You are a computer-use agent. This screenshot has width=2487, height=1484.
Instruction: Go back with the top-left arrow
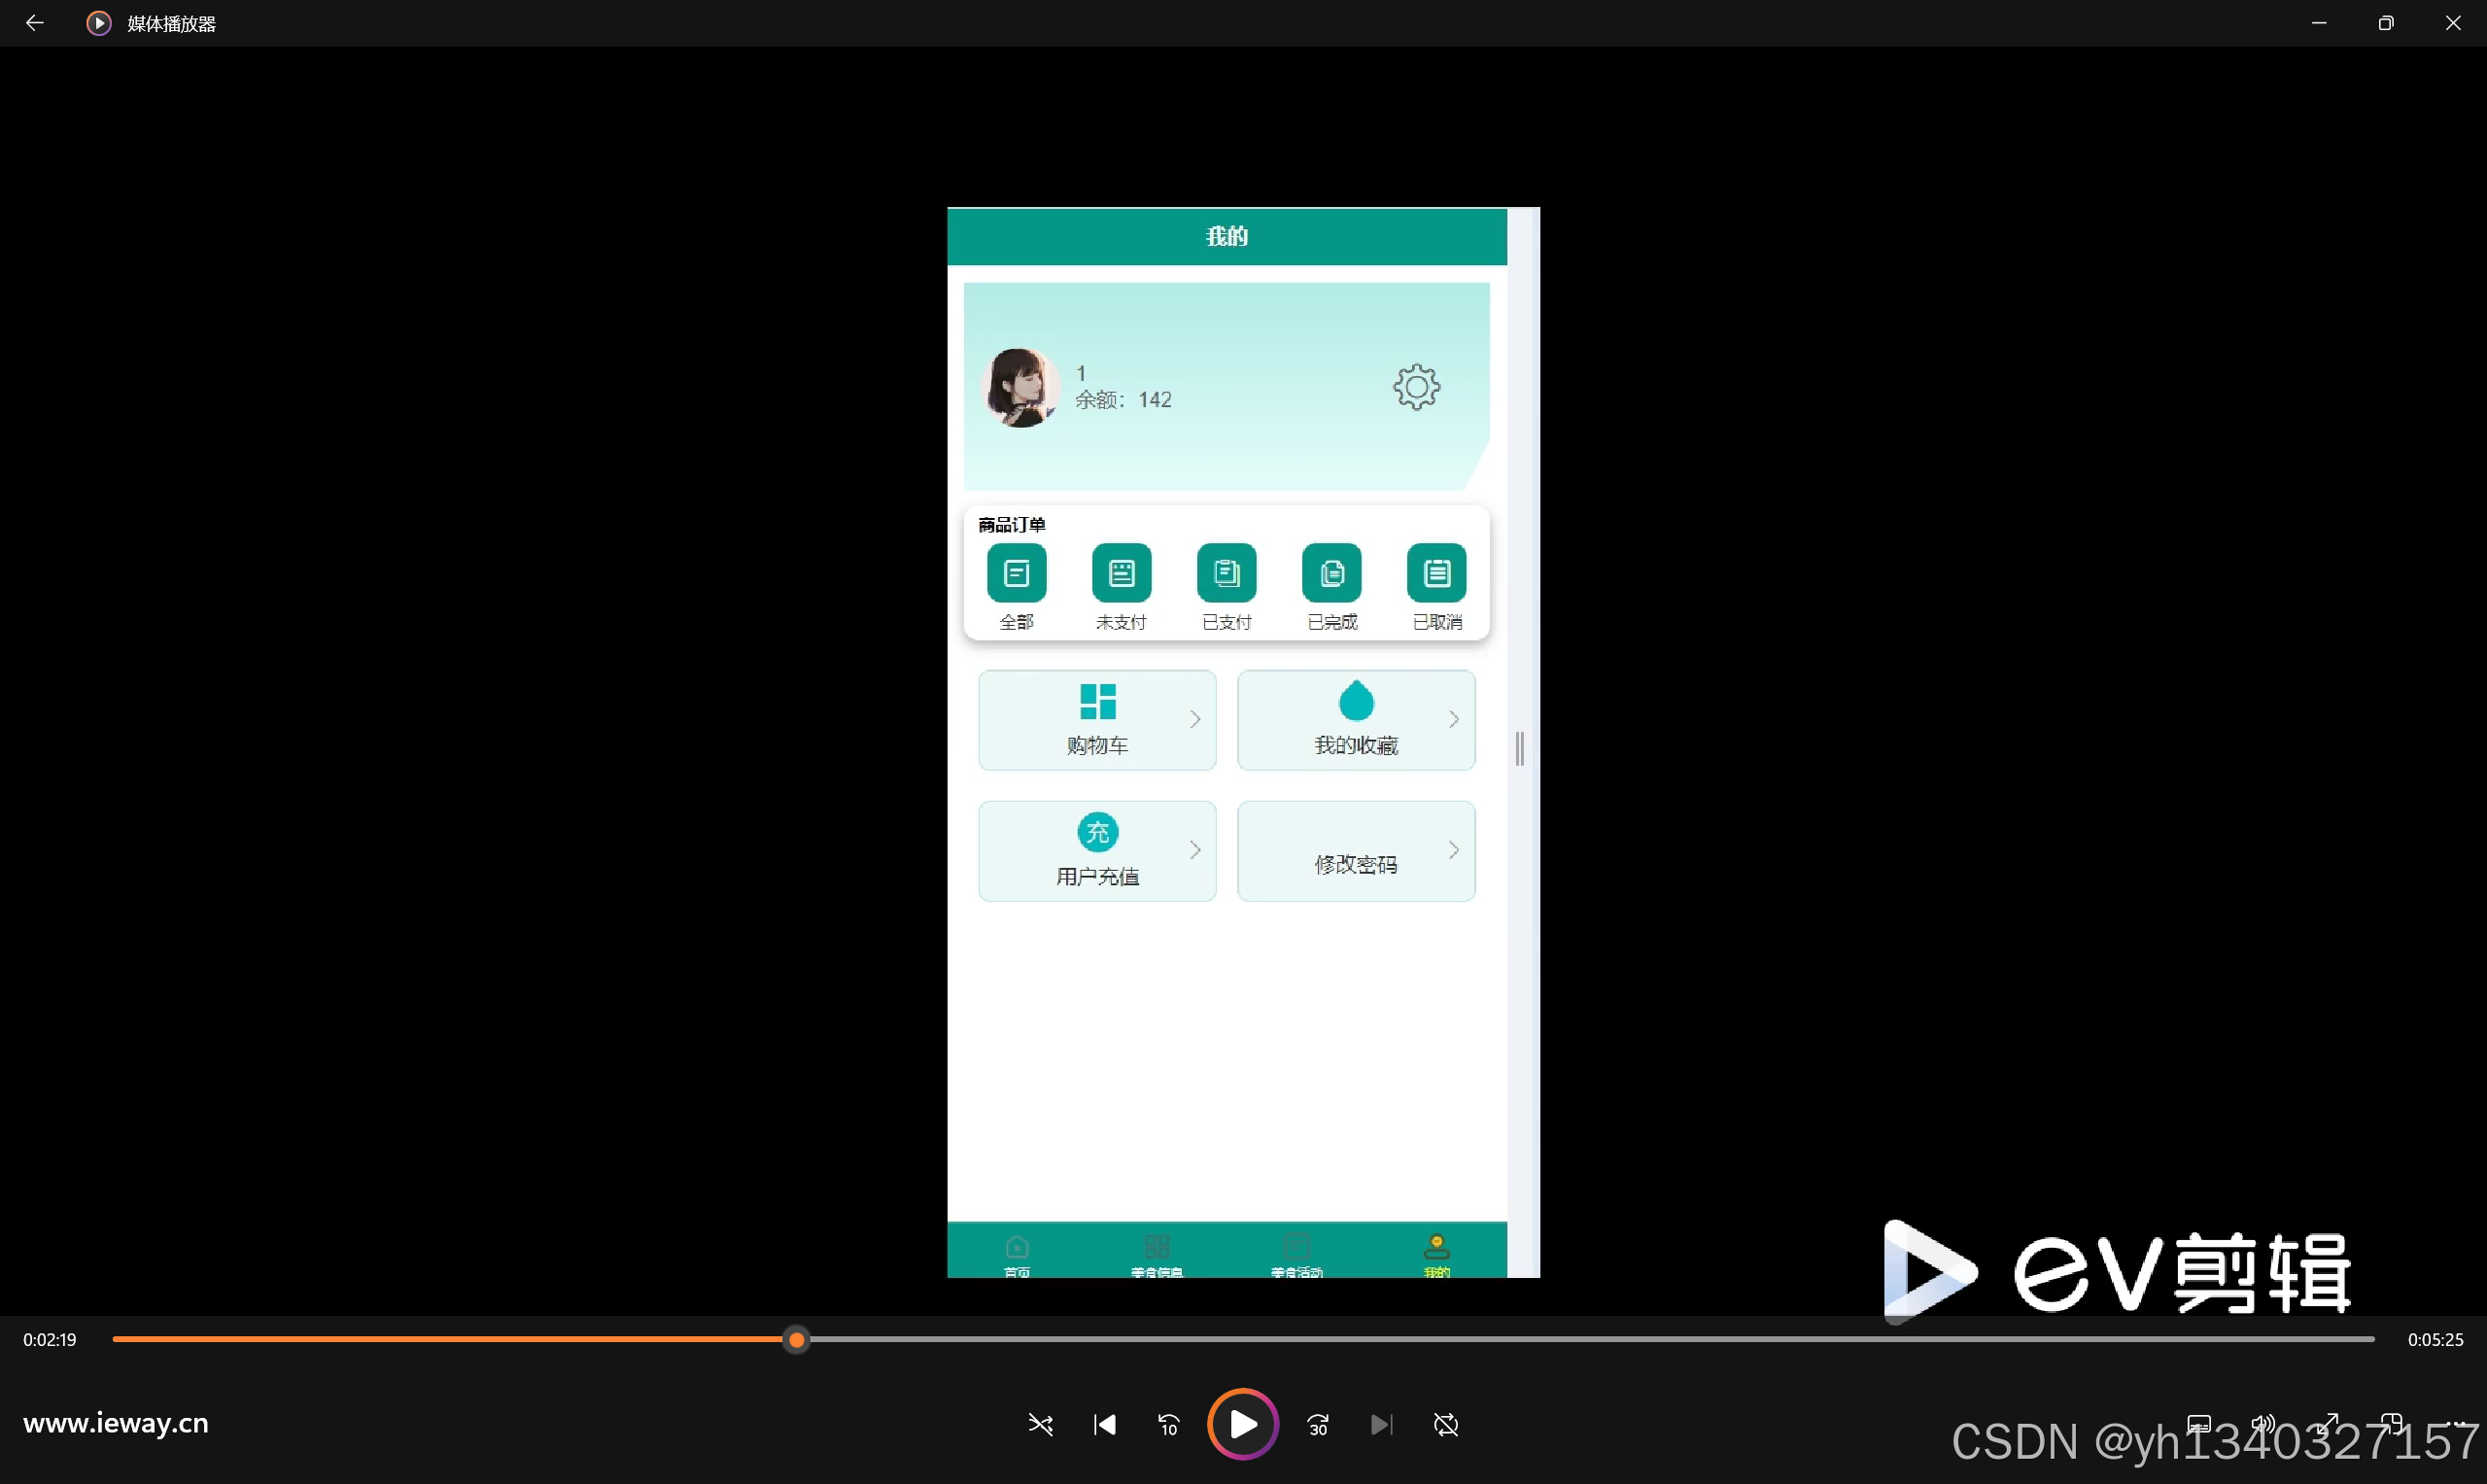34,23
